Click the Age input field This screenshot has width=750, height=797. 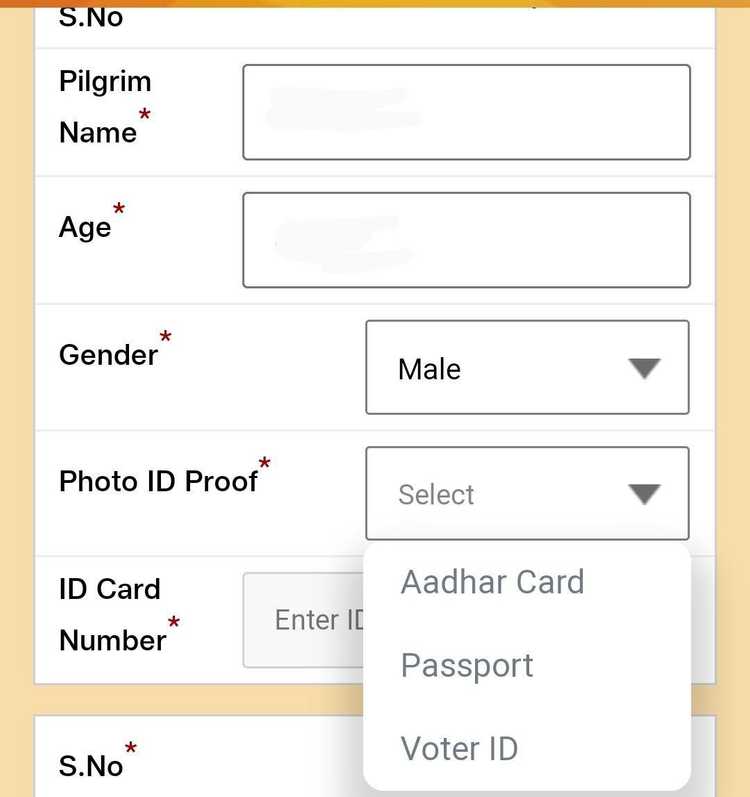pos(466,240)
